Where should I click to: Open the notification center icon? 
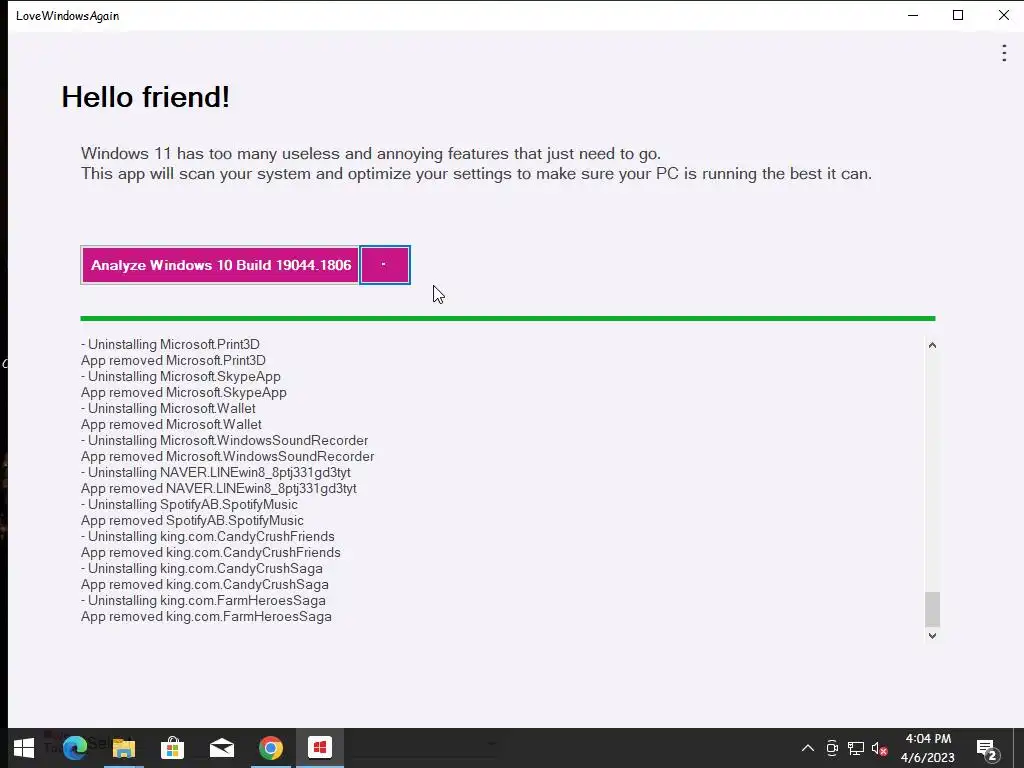click(x=987, y=749)
